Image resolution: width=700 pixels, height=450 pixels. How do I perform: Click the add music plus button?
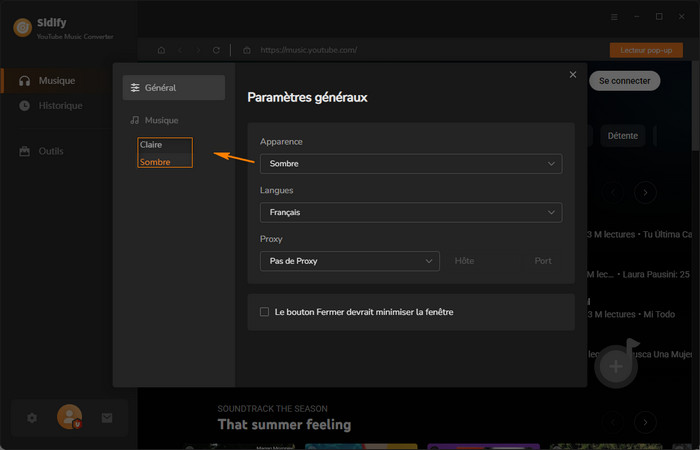616,367
